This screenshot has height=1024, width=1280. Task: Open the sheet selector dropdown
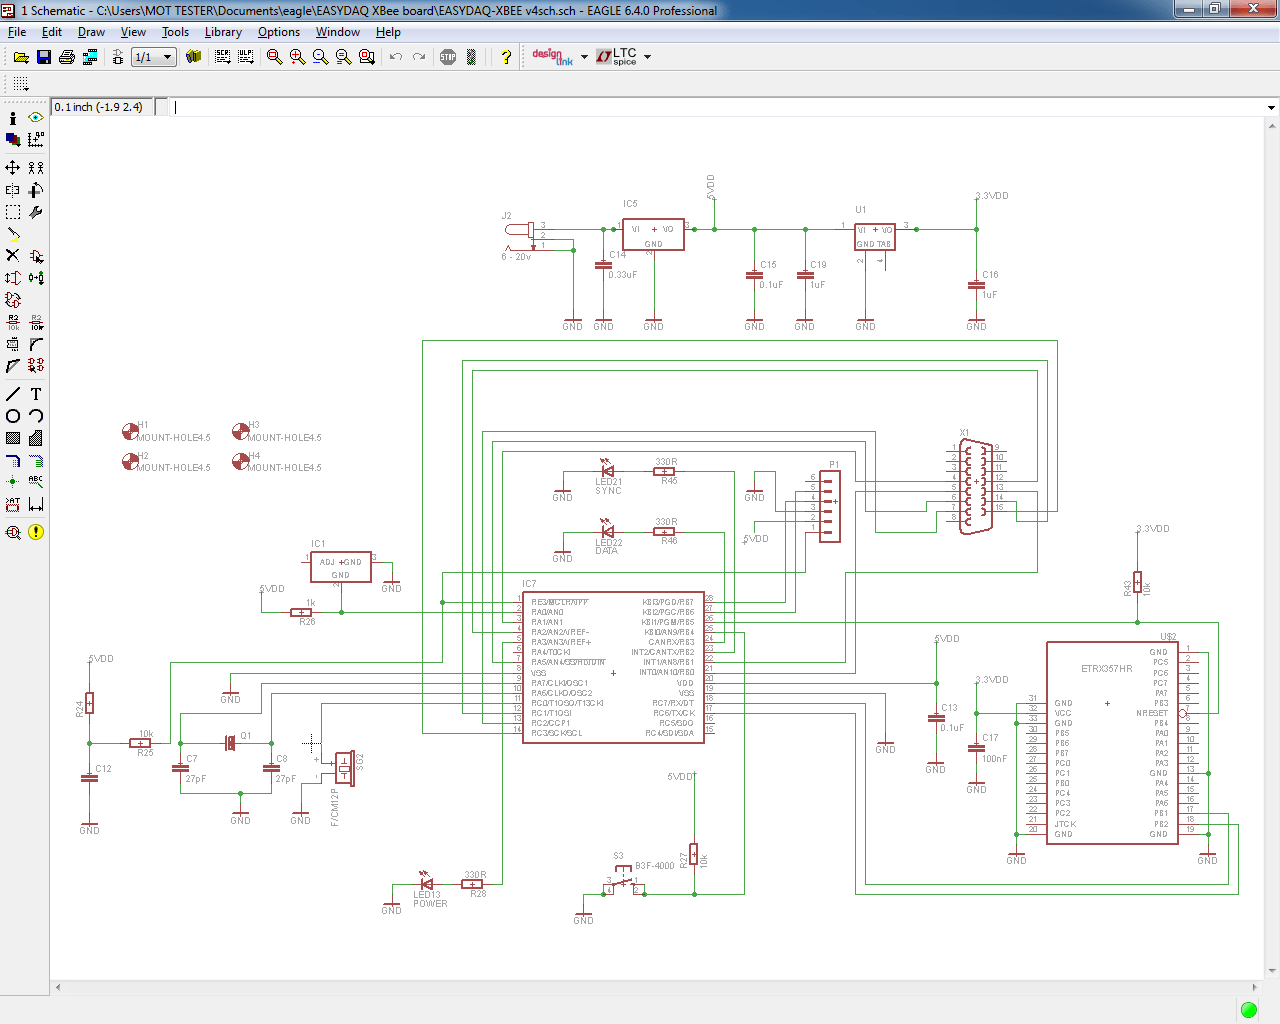(166, 57)
